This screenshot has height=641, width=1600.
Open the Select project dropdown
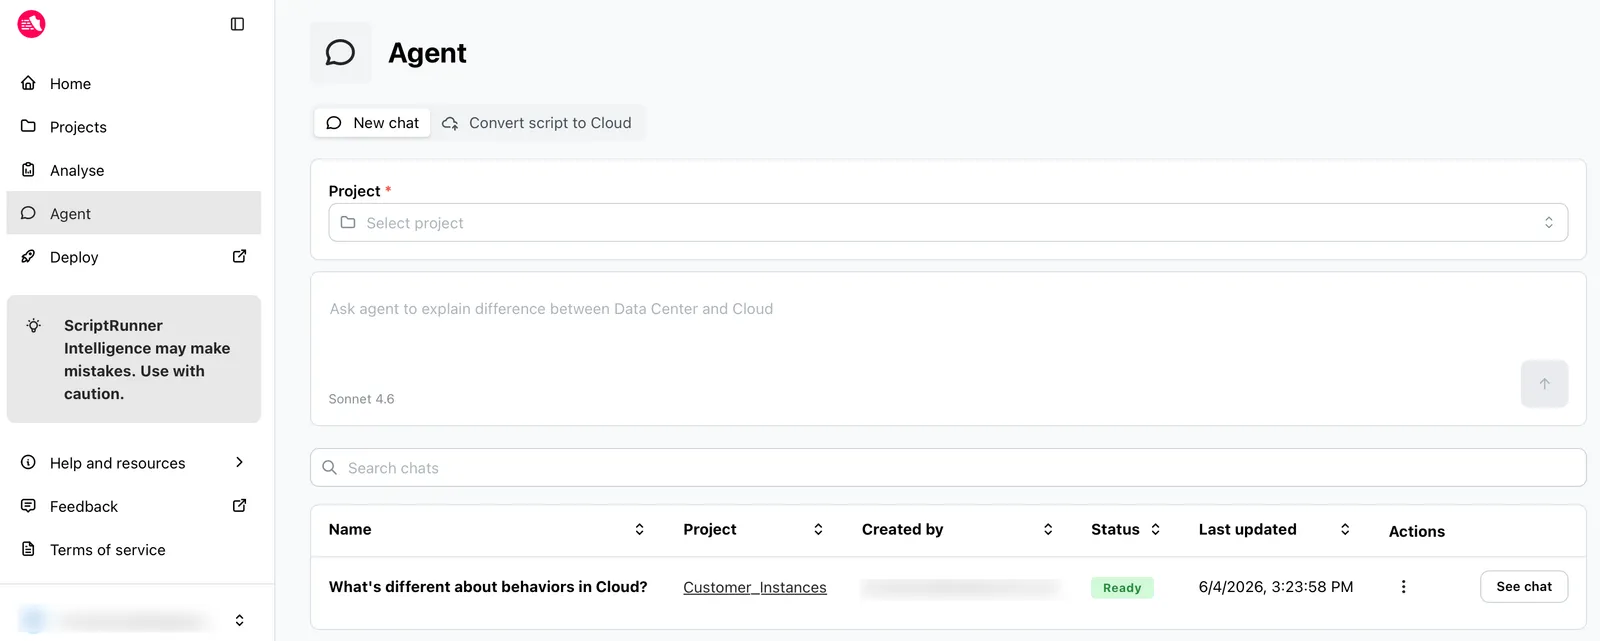[x=948, y=222]
